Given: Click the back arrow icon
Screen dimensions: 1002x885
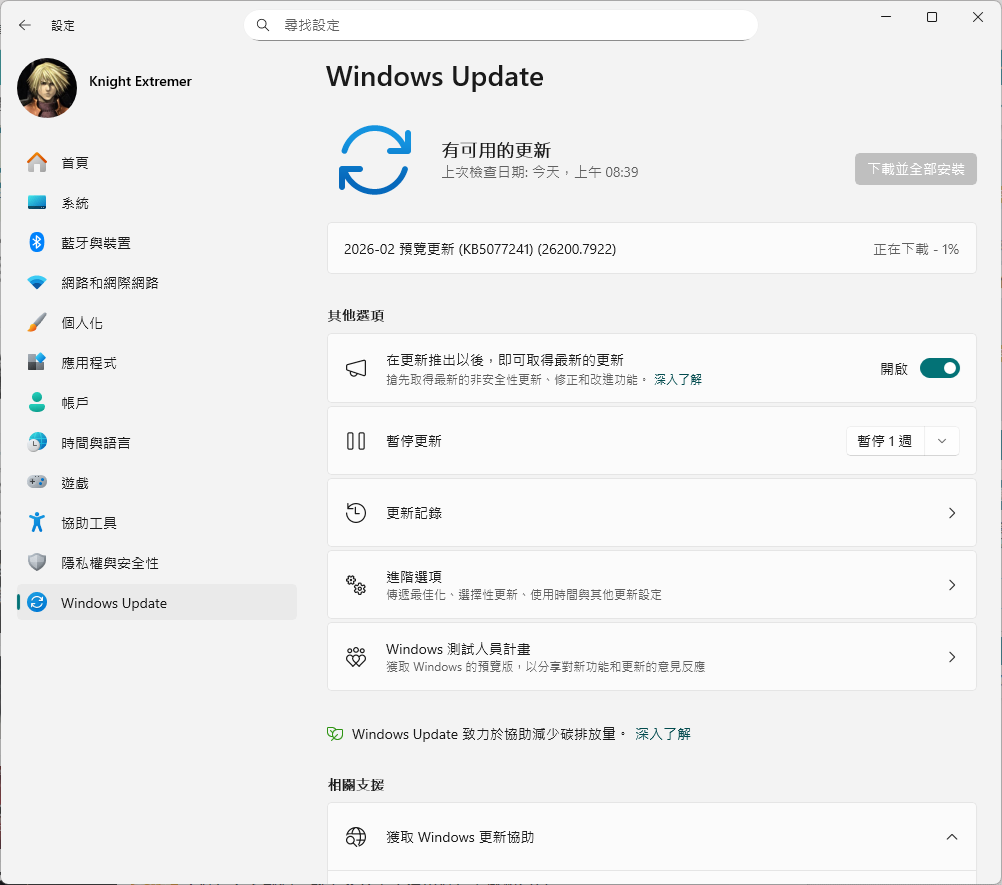Looking at the screenshot, I should tap(25, 26).
